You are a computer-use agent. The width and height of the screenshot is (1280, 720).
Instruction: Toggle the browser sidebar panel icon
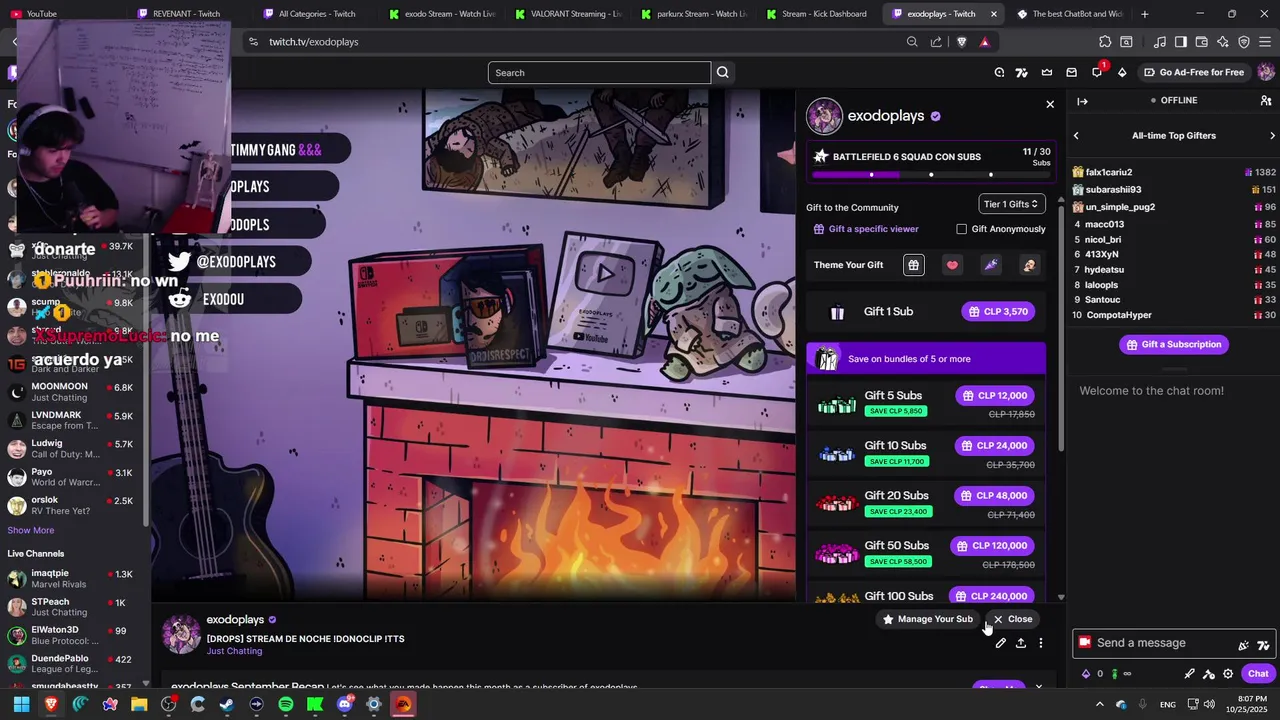click(1181, 42)
